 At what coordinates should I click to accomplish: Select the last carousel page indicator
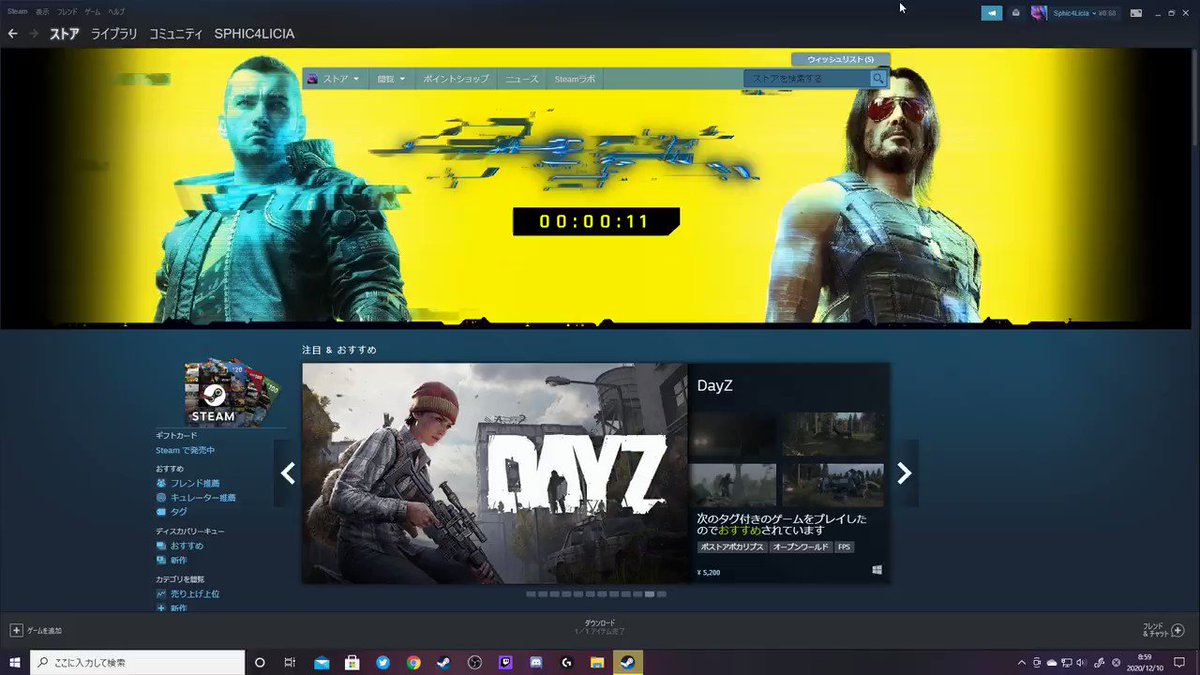coord(661,594)
